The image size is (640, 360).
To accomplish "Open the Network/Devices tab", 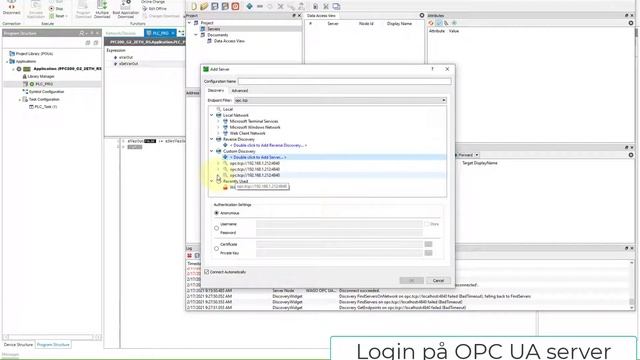I will [121, 33].
